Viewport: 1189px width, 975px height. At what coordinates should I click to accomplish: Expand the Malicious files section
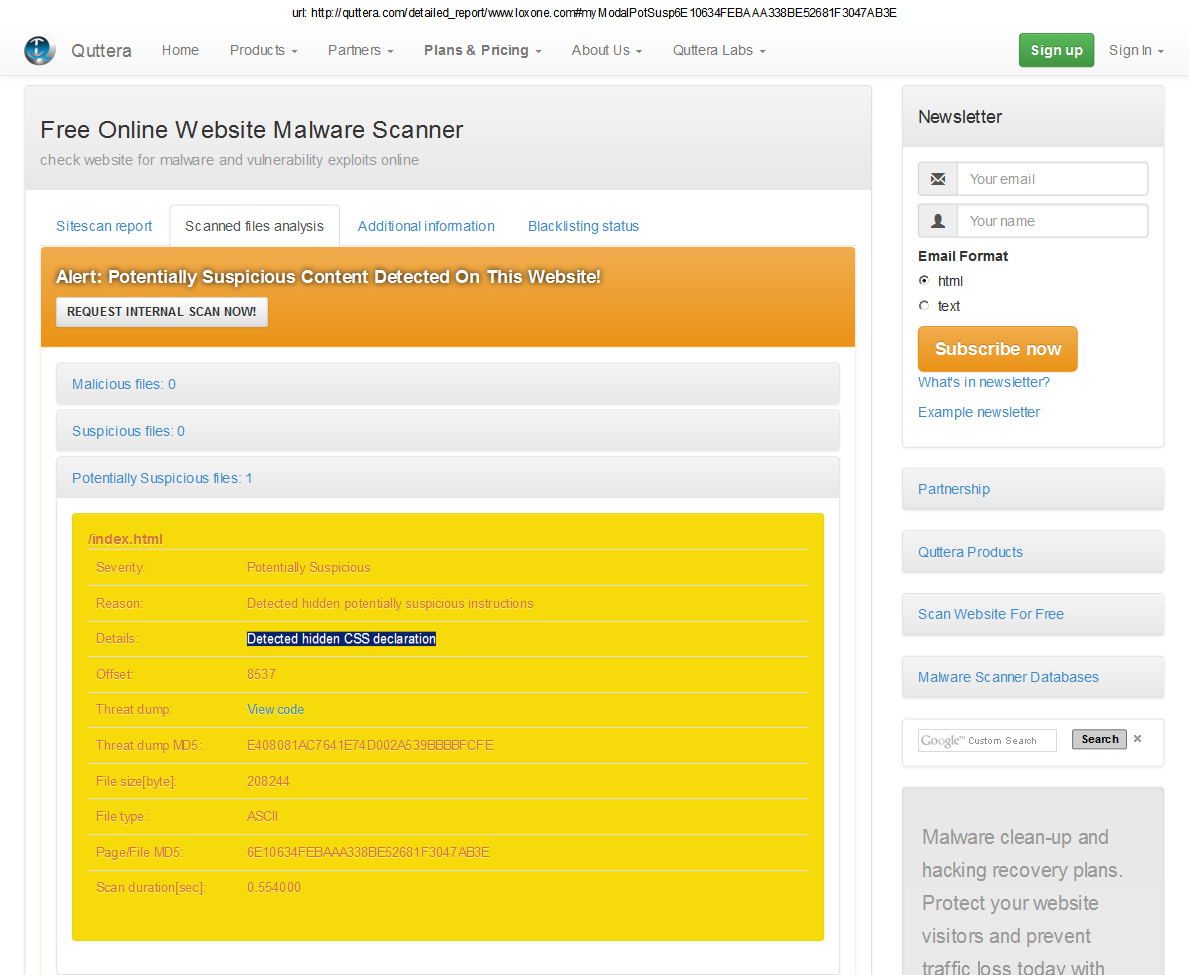pos(124,384)
